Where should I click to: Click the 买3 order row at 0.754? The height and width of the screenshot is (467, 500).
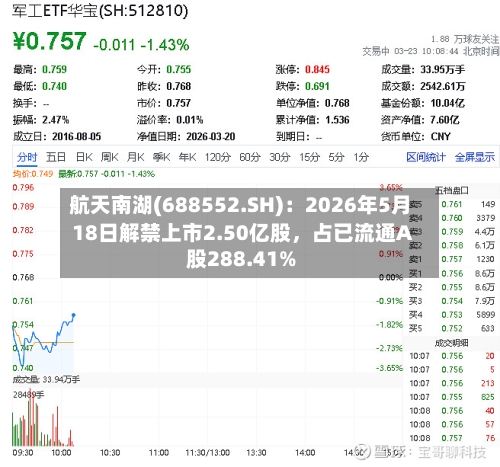pos(452,301)
